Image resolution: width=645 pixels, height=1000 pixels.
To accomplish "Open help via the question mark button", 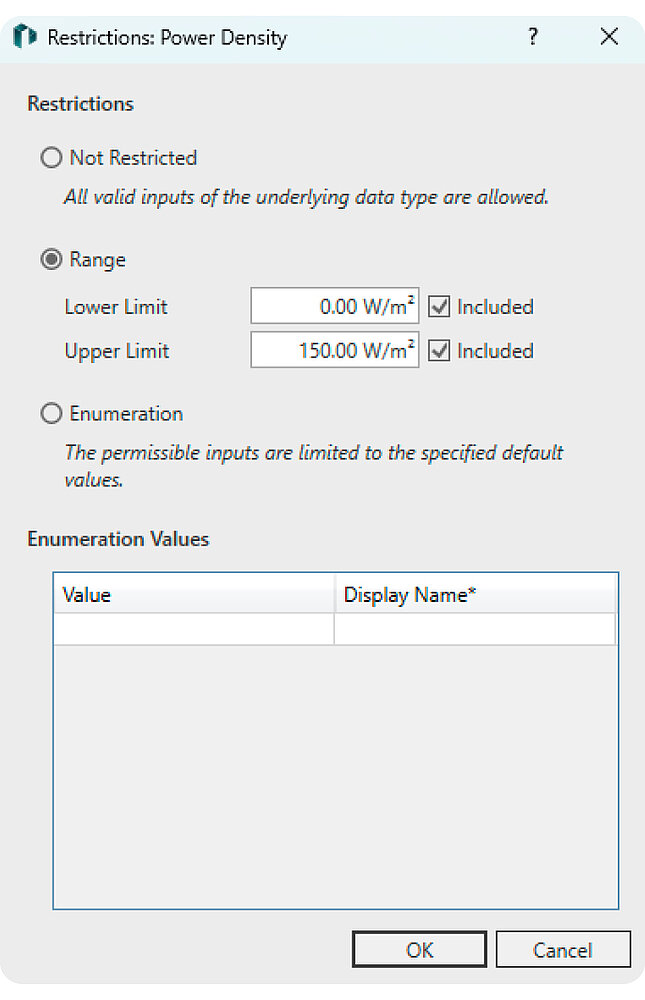I will tap(533, 38).
